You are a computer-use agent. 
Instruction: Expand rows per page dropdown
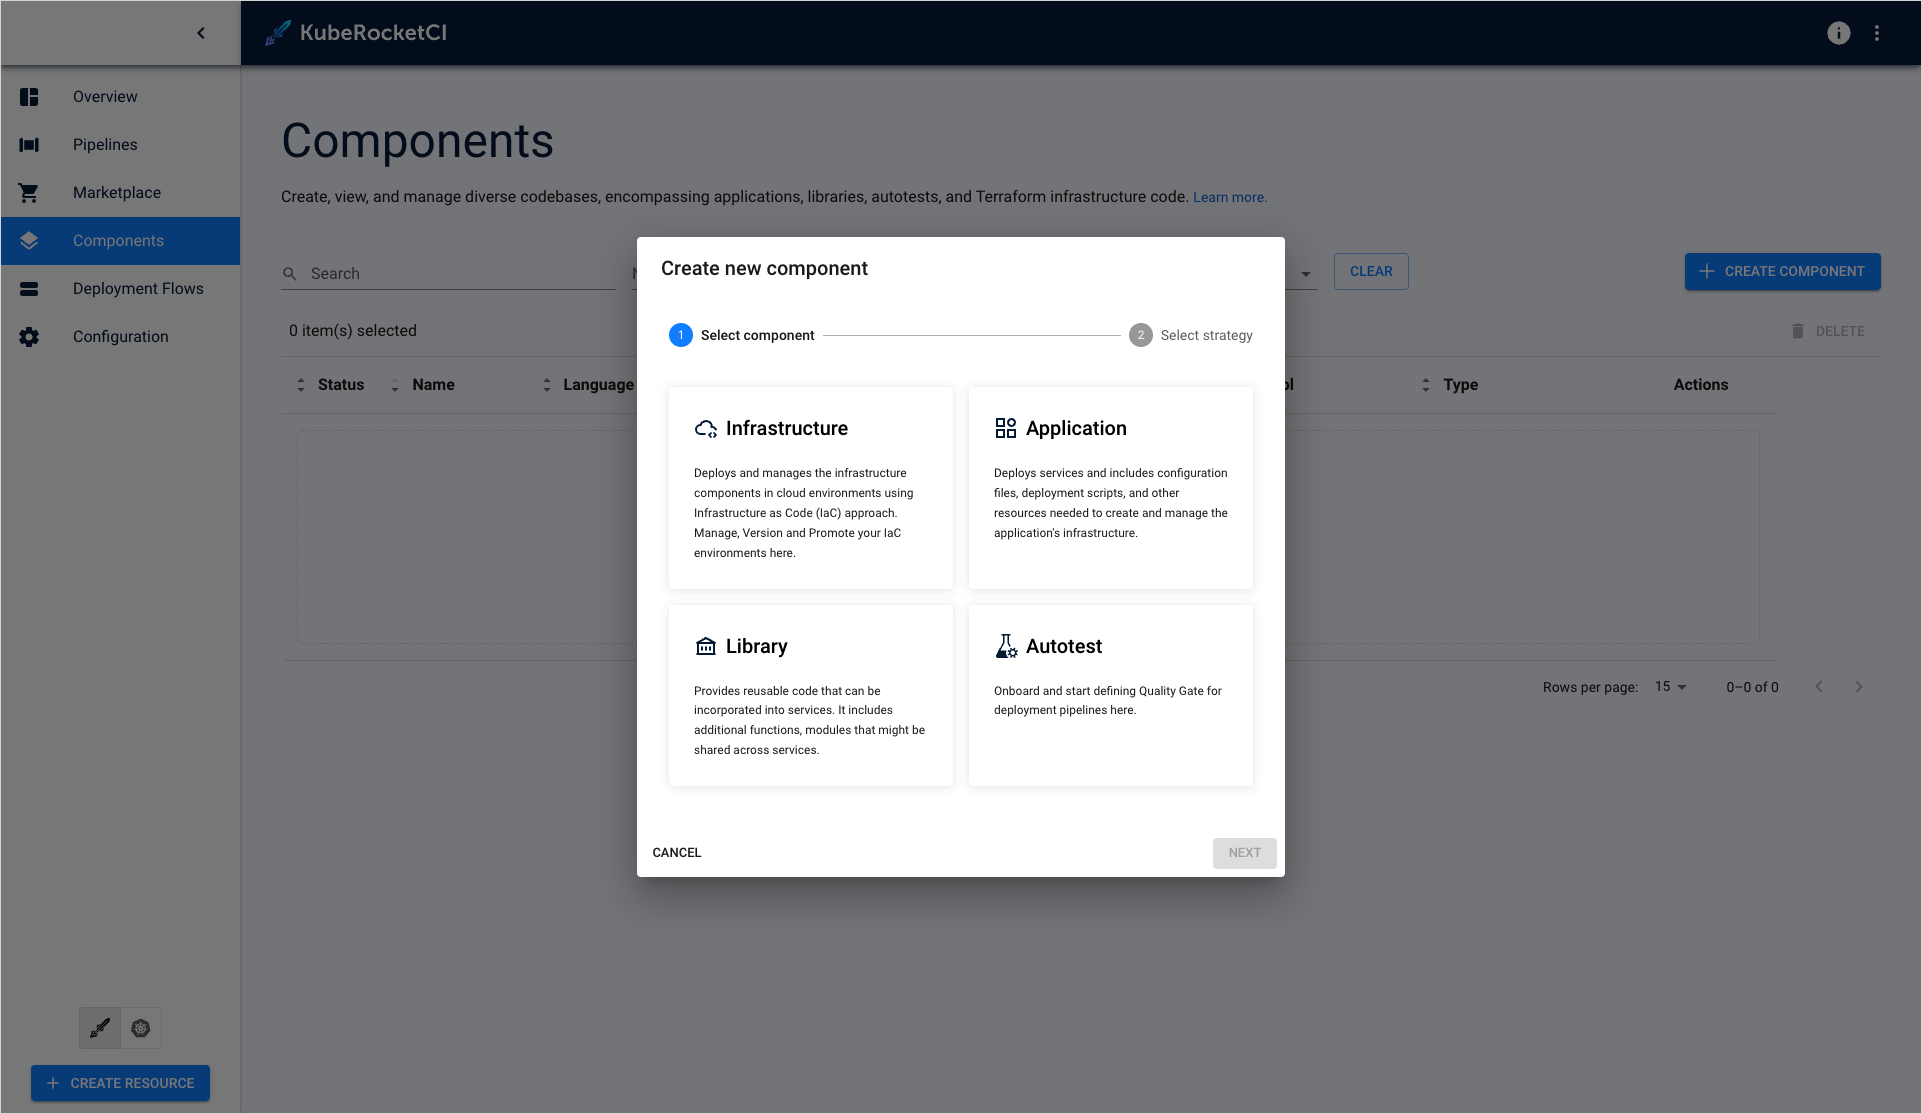click(1670, 687)
